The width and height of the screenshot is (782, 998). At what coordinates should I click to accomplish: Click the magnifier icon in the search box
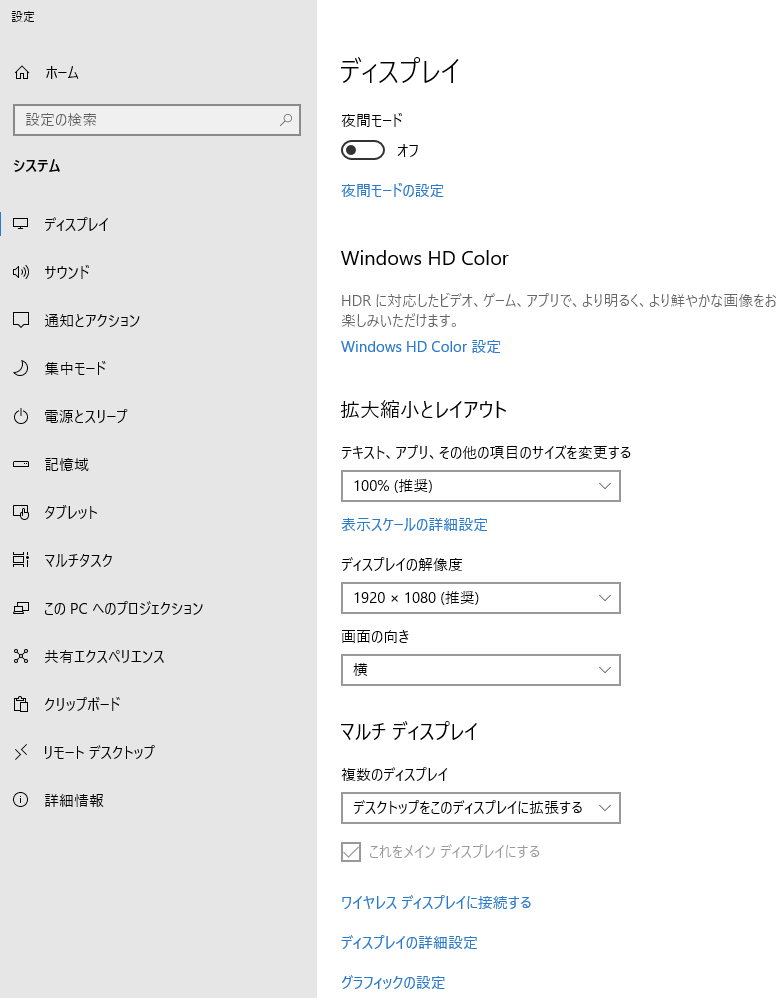(x=286, y=120)
